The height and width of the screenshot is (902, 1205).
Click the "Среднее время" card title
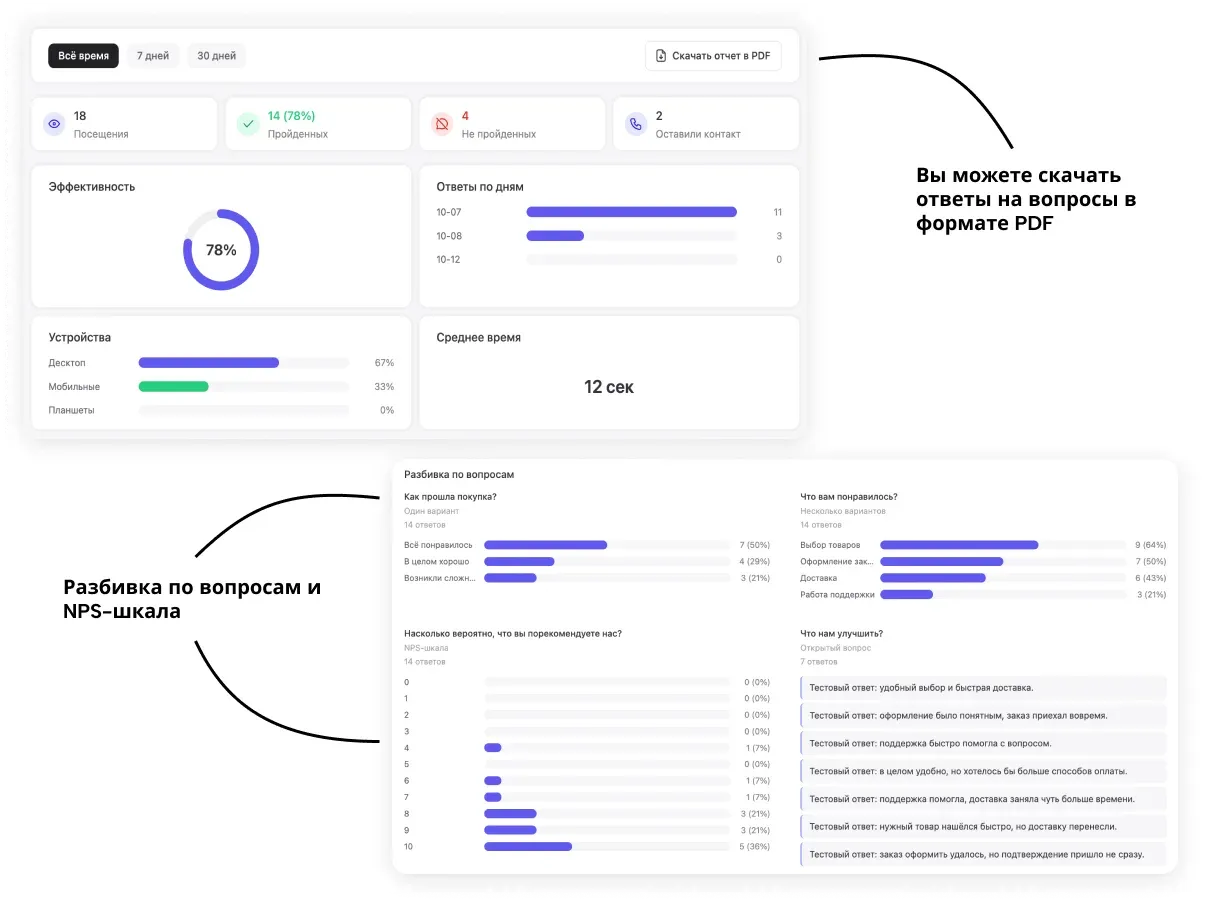point(479,338)
